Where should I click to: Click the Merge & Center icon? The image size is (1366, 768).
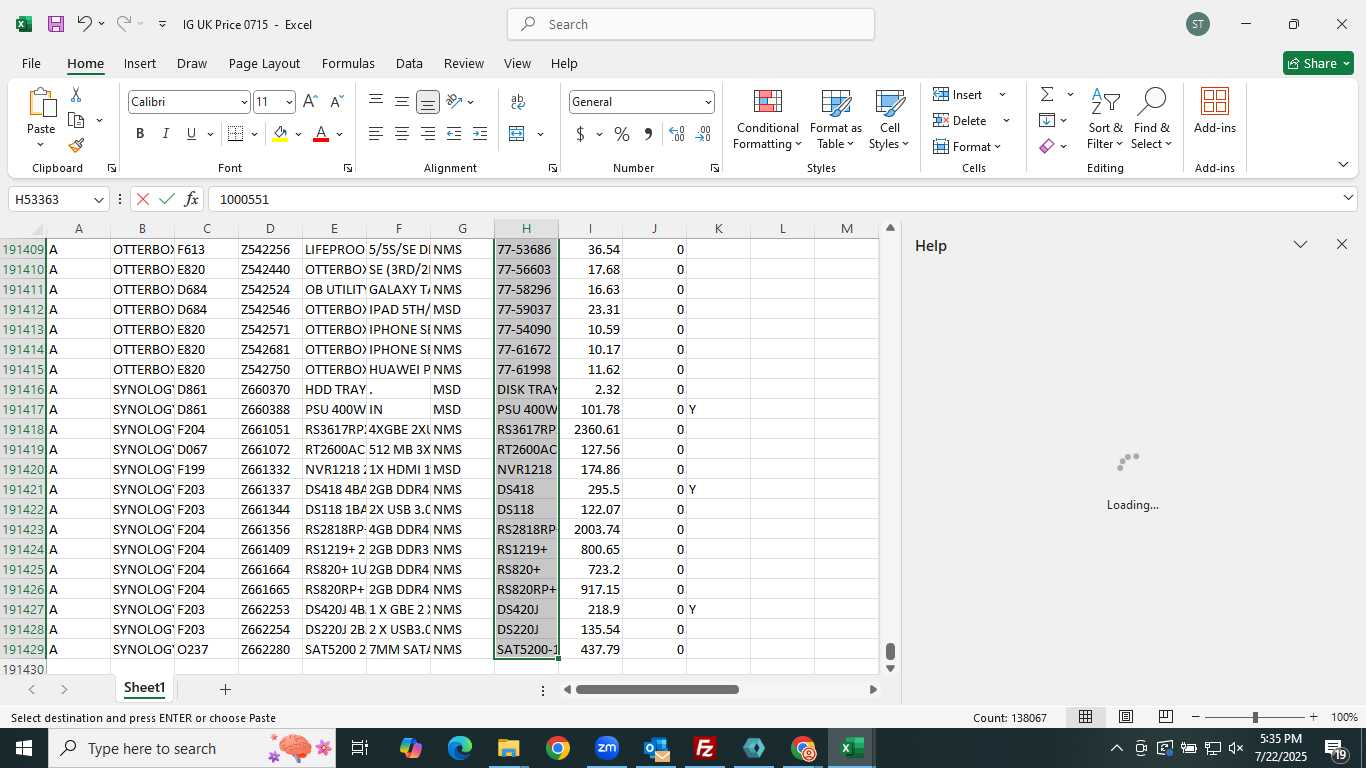point(517,134)
